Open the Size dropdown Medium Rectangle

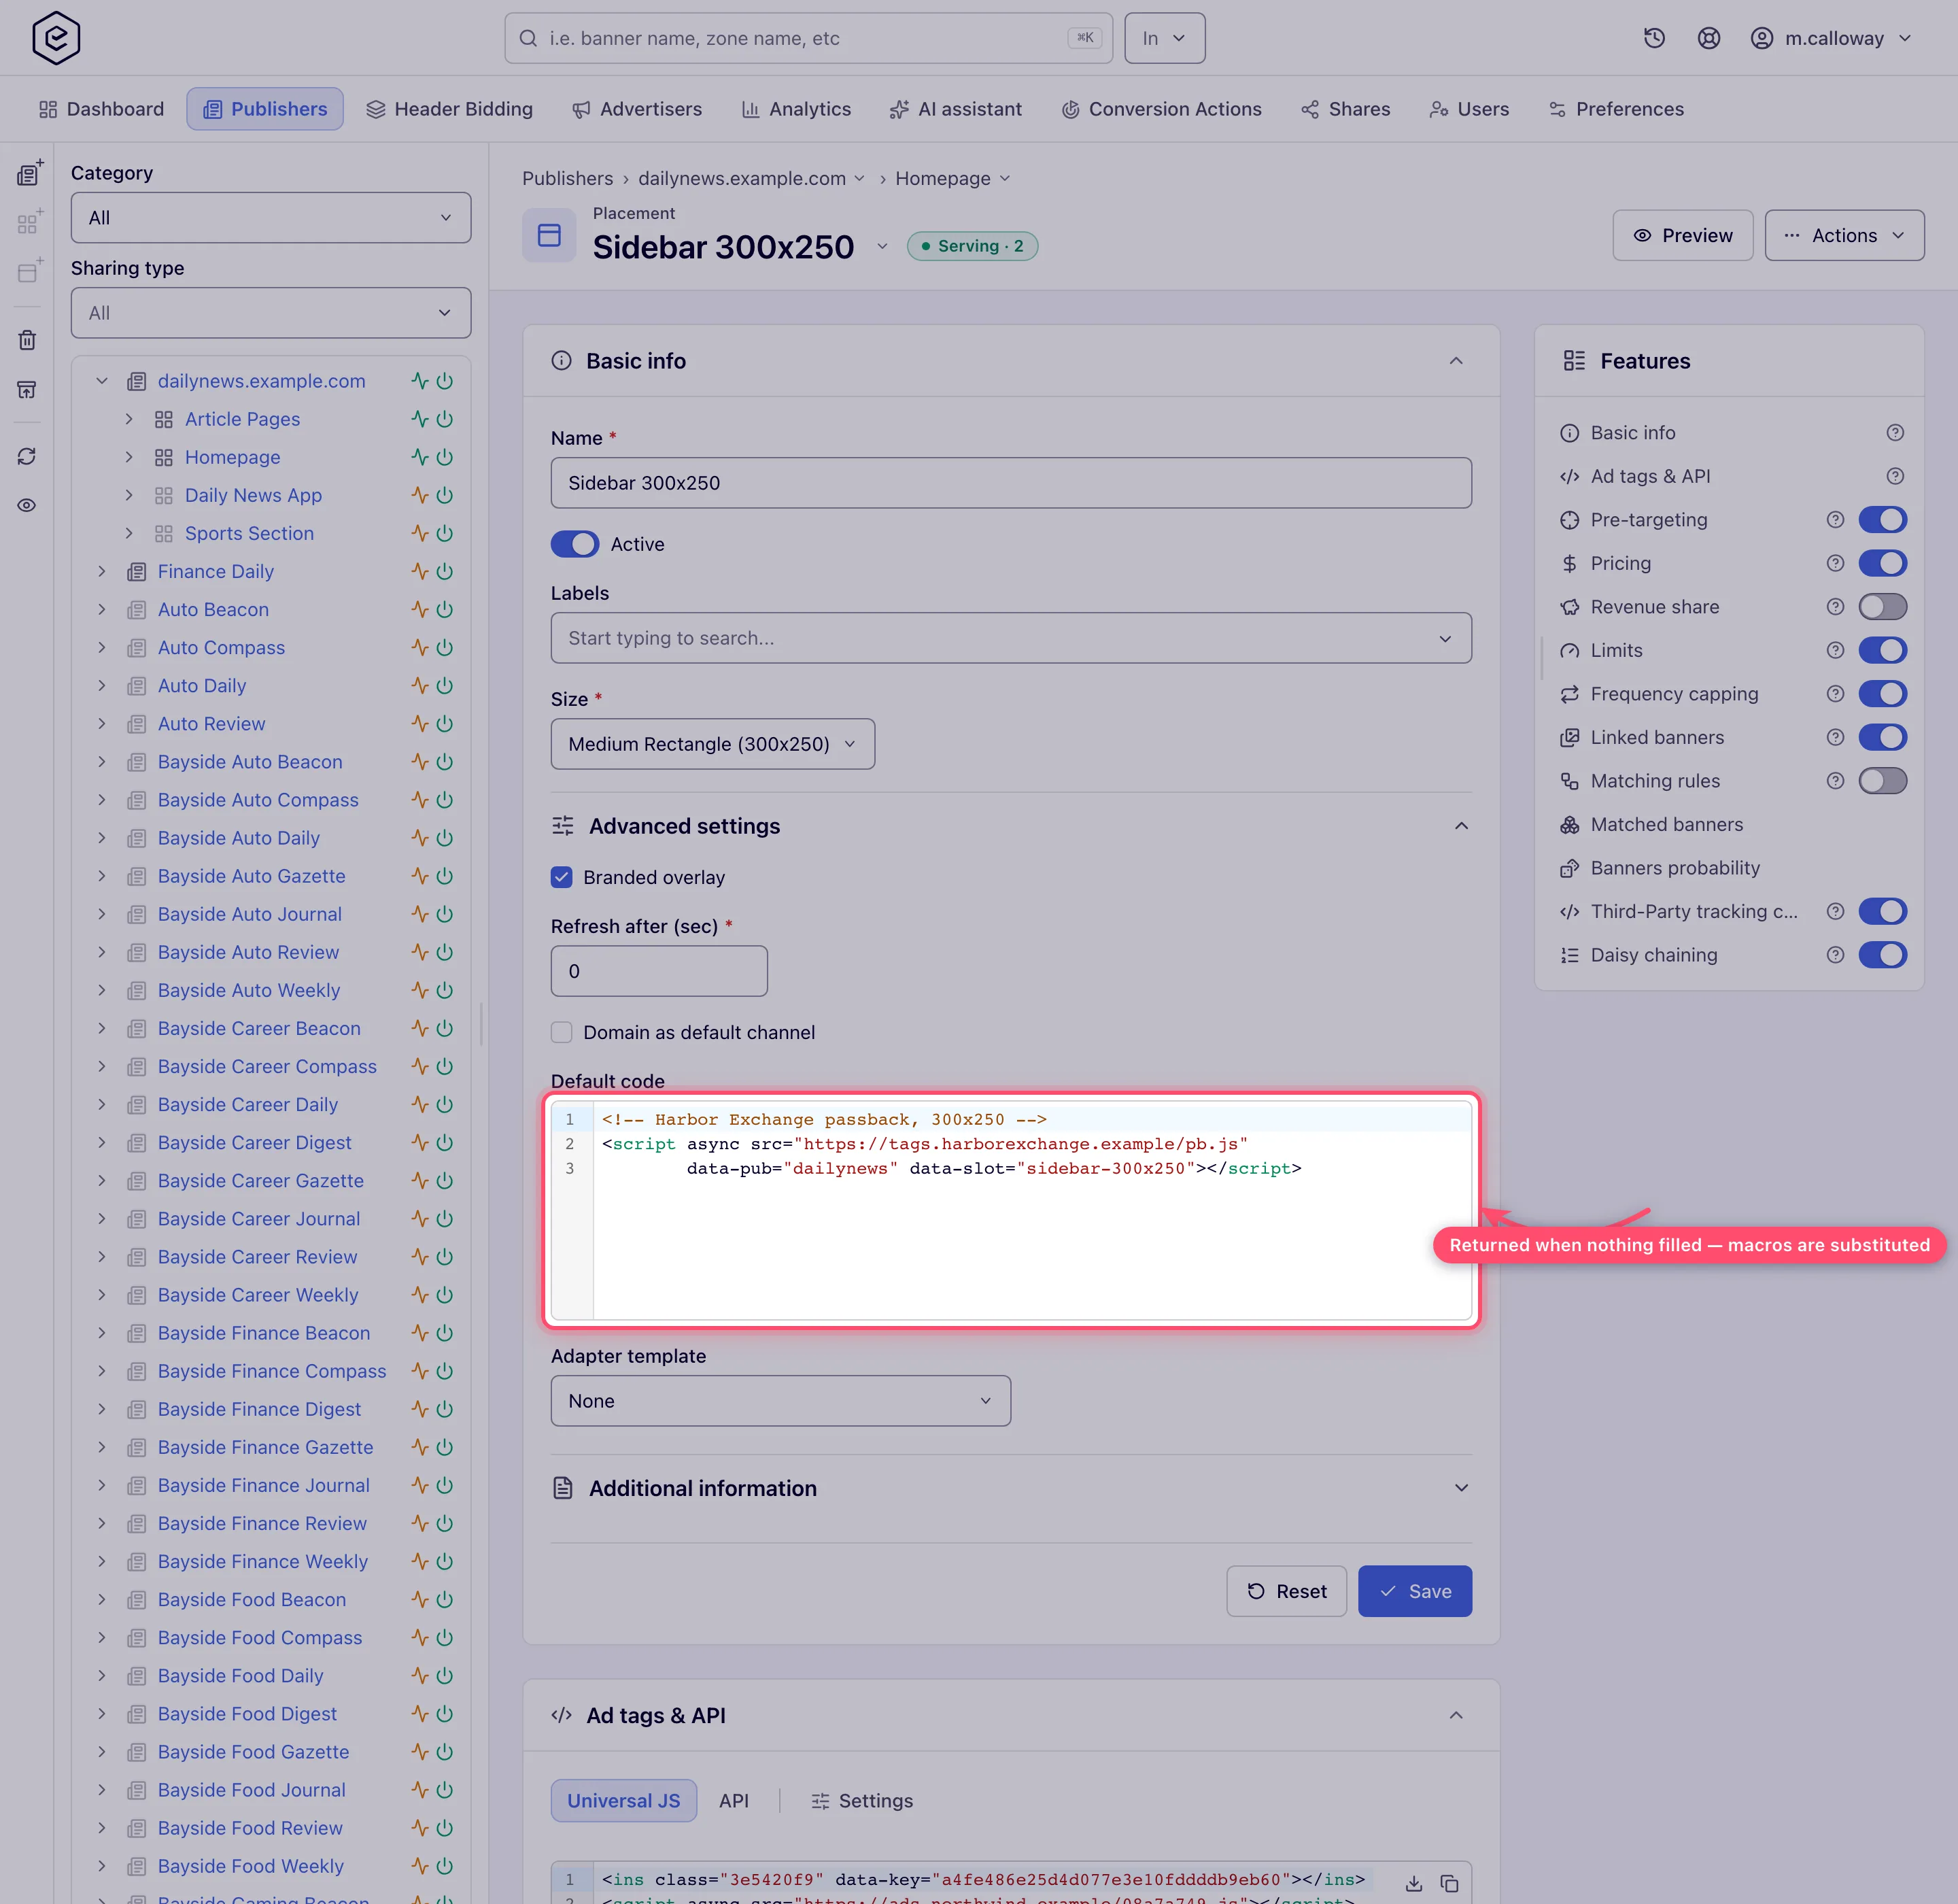pyautogui.click(x=712, y=744)
